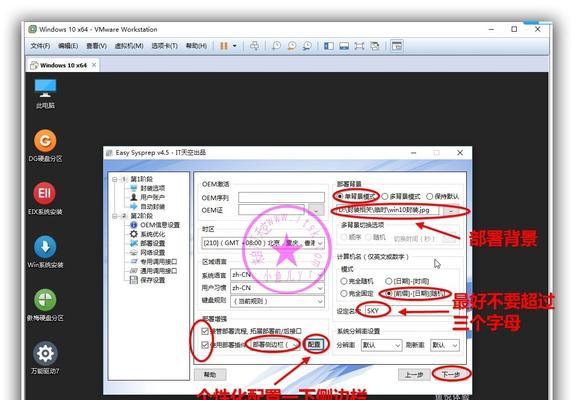Toggle 使用部署插件 checkbox
The width and height of the screenshot is (574, 400).
205,345
